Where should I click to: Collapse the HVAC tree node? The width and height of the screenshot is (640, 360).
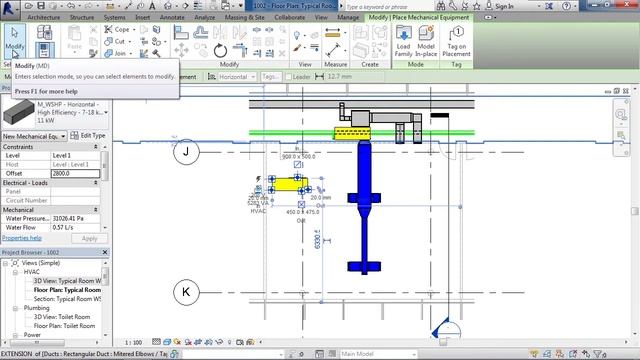[x=15, y=272]
